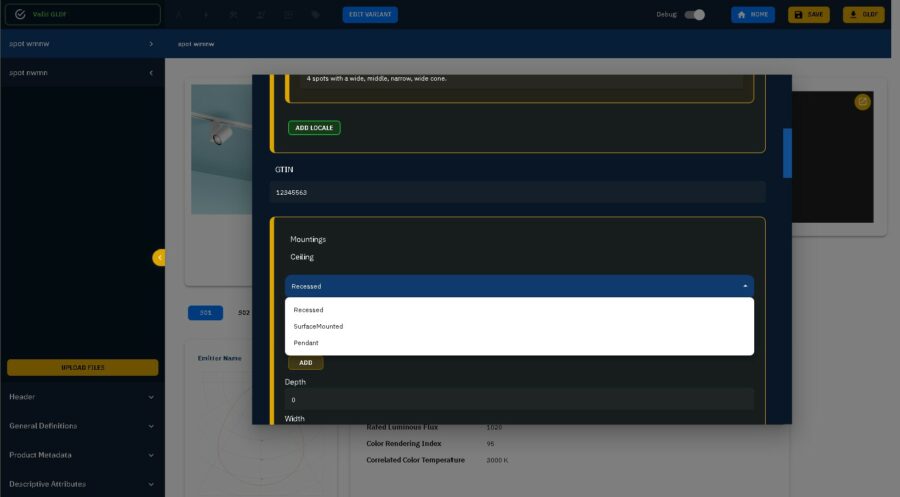The height and width of the screenshot is (497, 900).
Task: Collapse the sidebar with the yellow arrow
Action: (159, 258)
